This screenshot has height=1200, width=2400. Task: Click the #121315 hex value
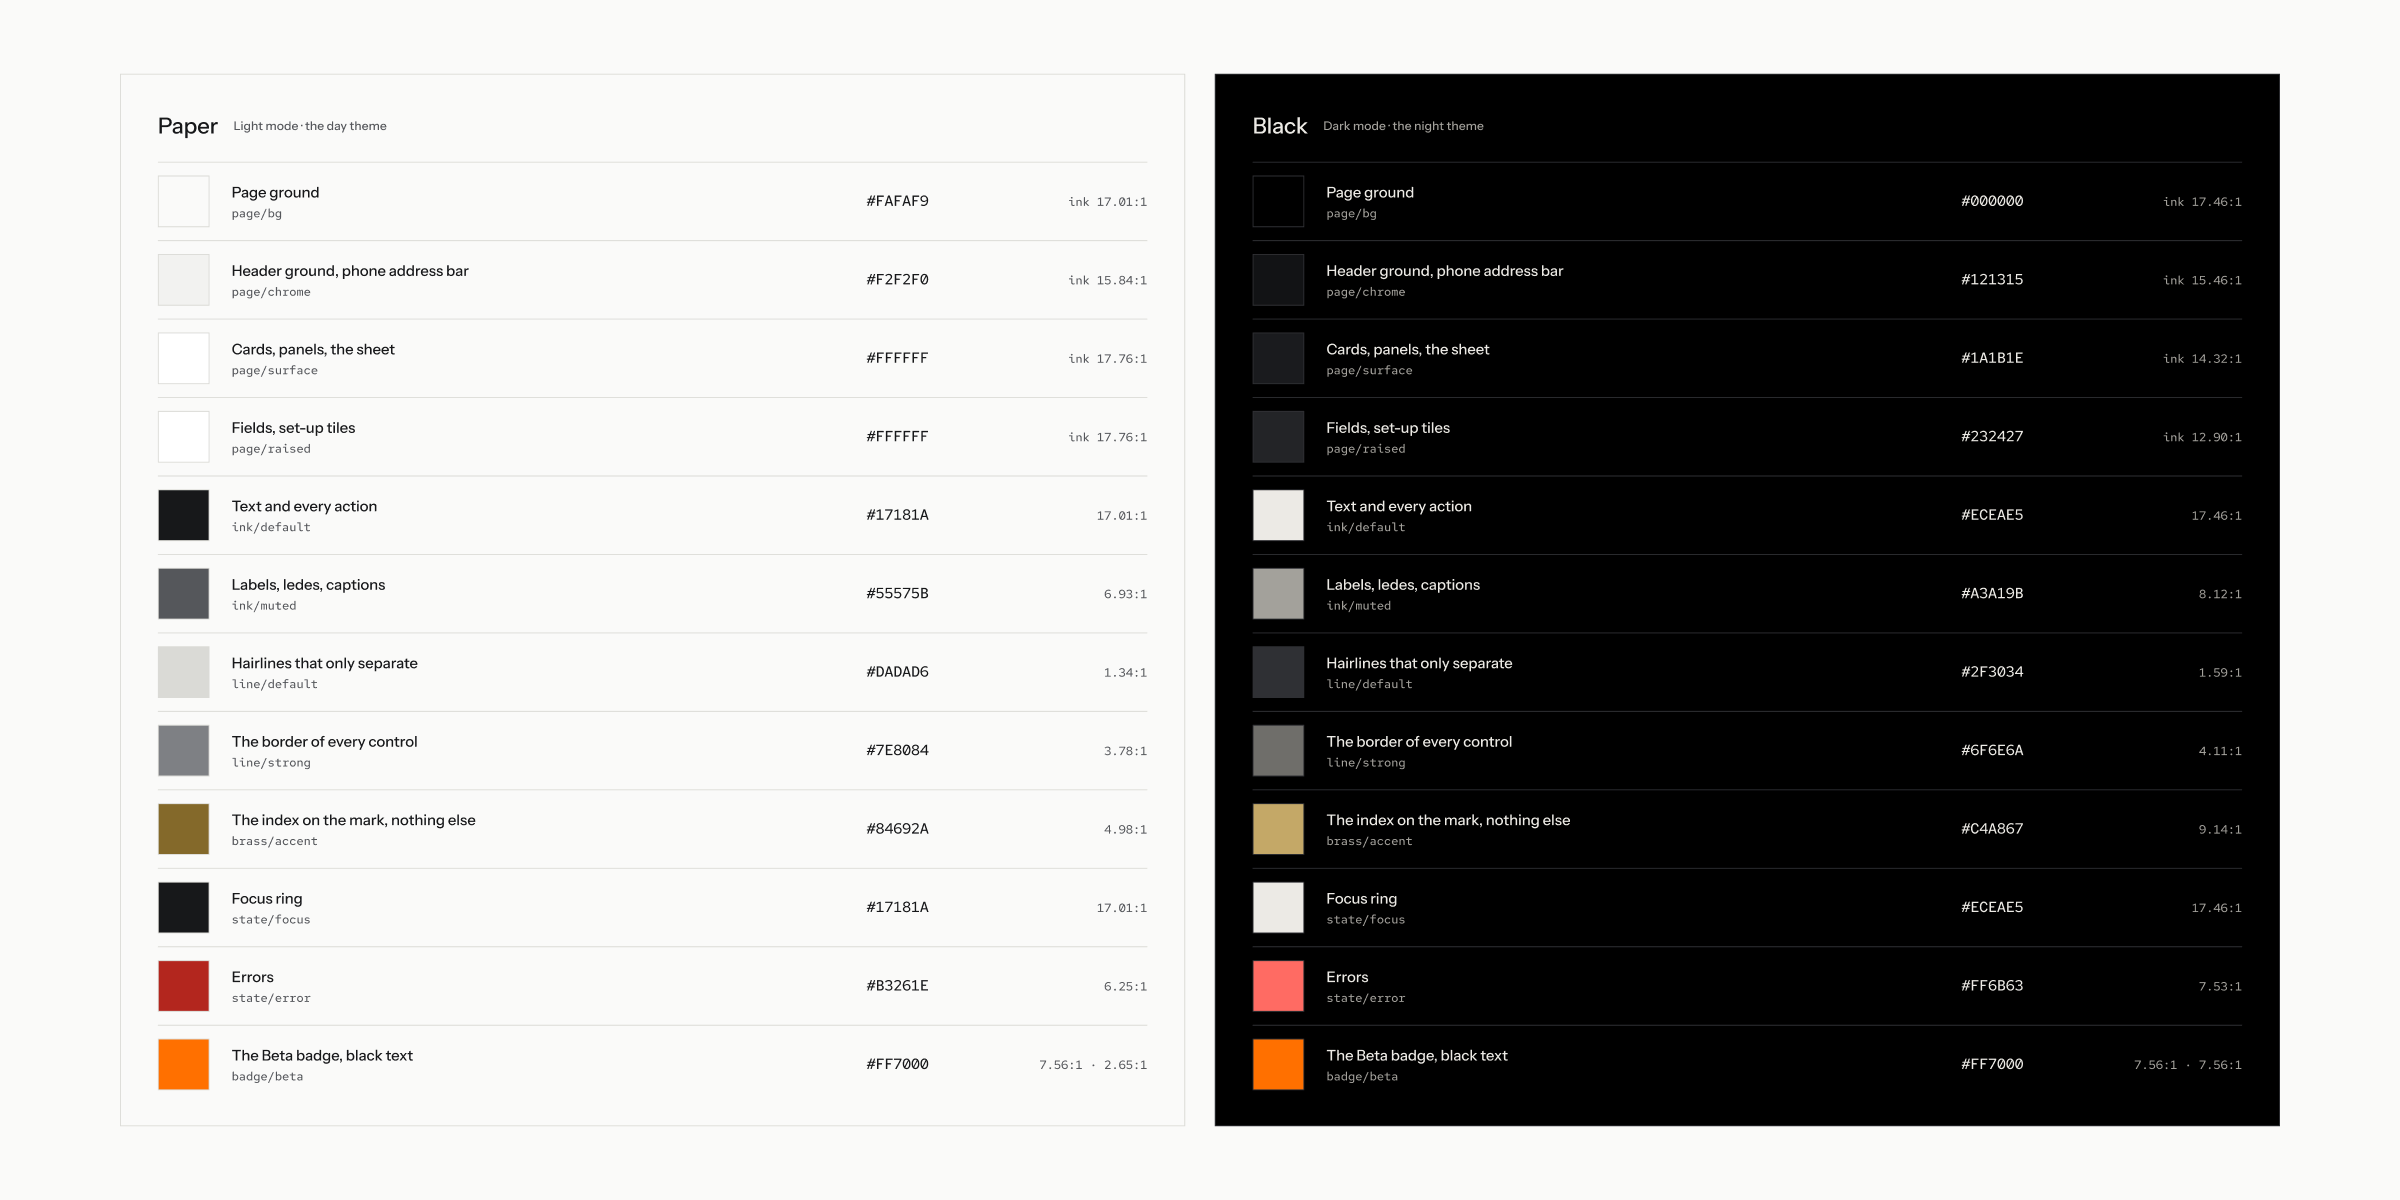(x=1992, y=280)
